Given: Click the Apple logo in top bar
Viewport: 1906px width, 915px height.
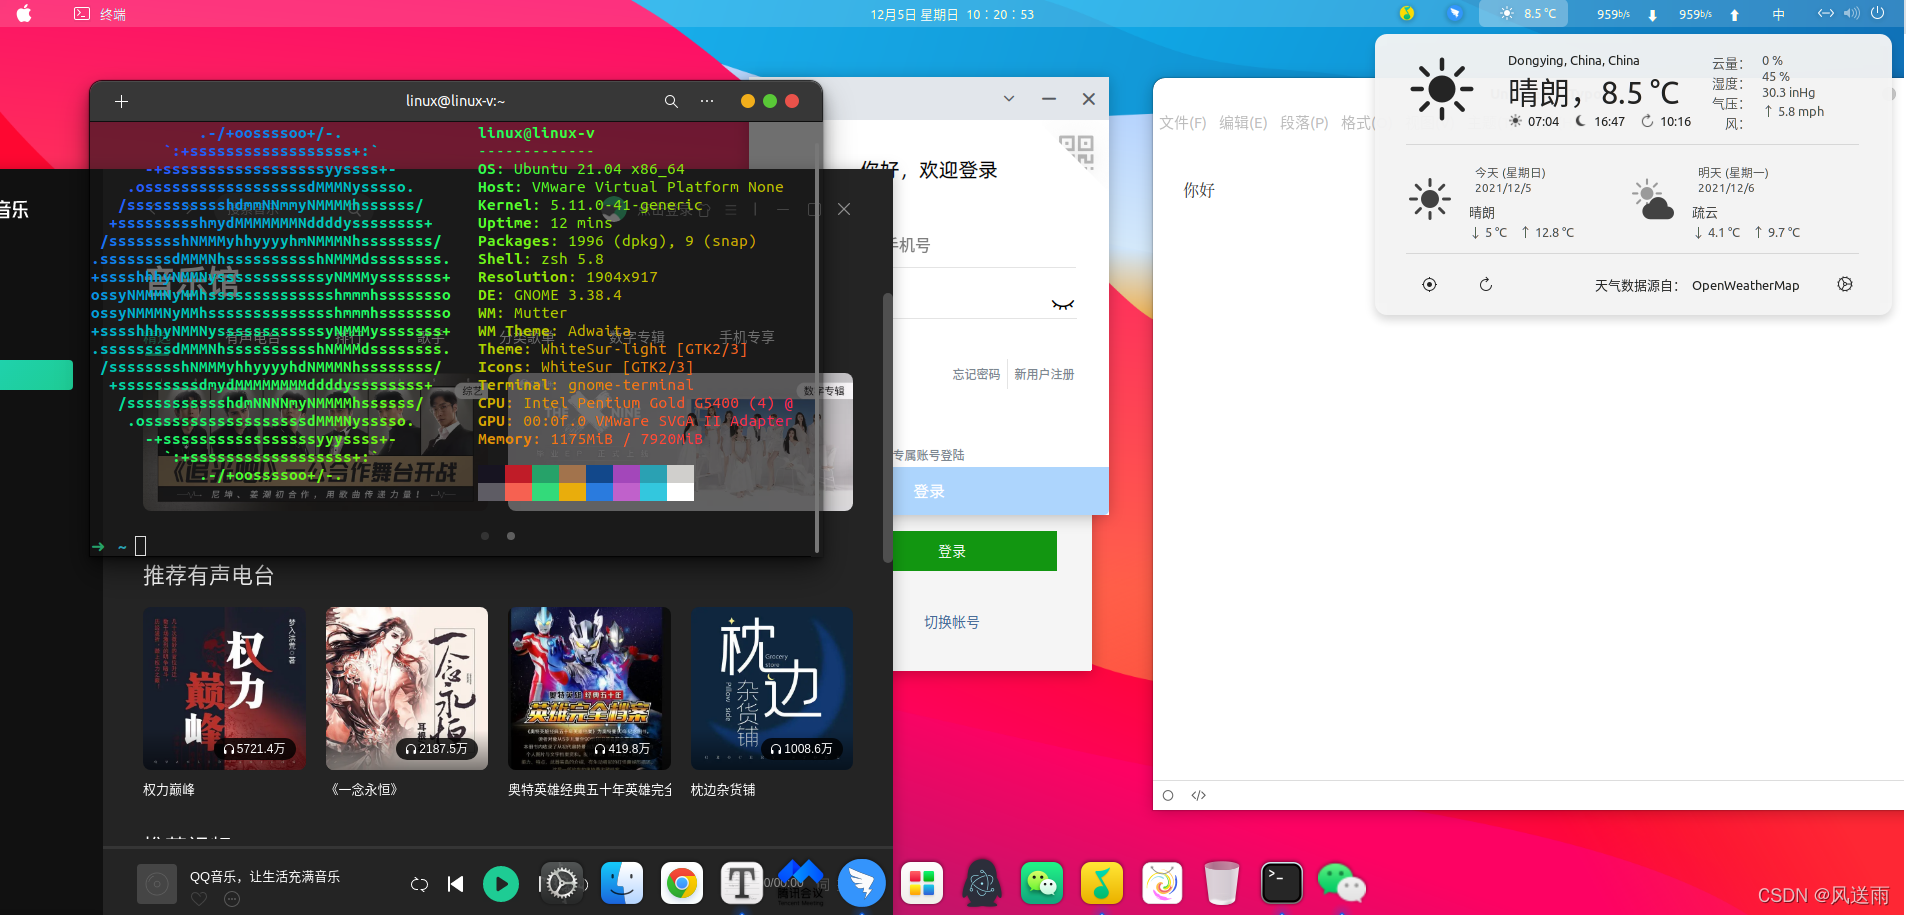Looking at the screenshot, I should point(24,14).
